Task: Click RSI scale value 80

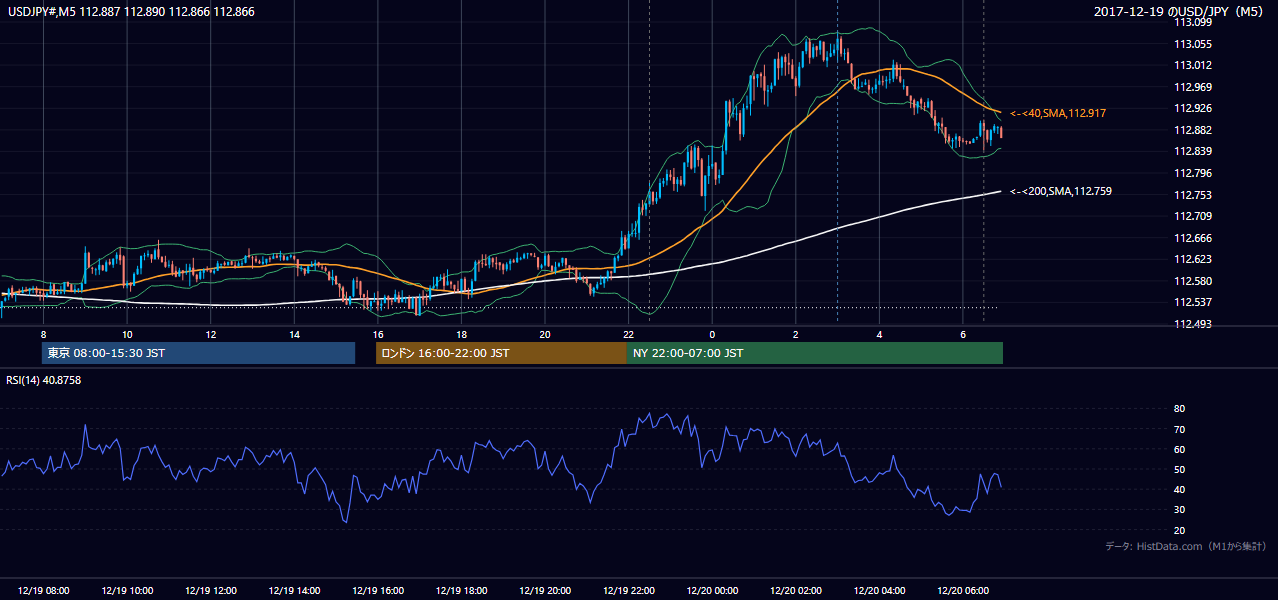Action: (x=1179, y=409)
